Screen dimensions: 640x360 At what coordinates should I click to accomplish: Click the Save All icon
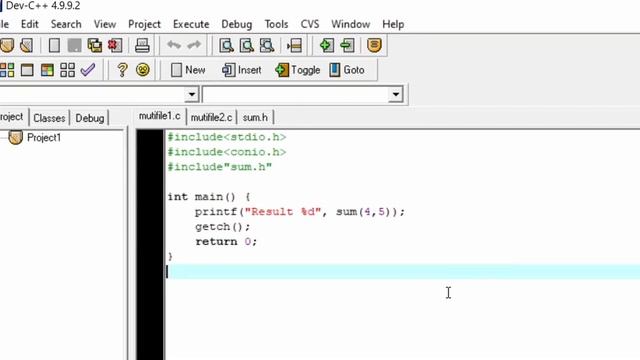[95, 45]
